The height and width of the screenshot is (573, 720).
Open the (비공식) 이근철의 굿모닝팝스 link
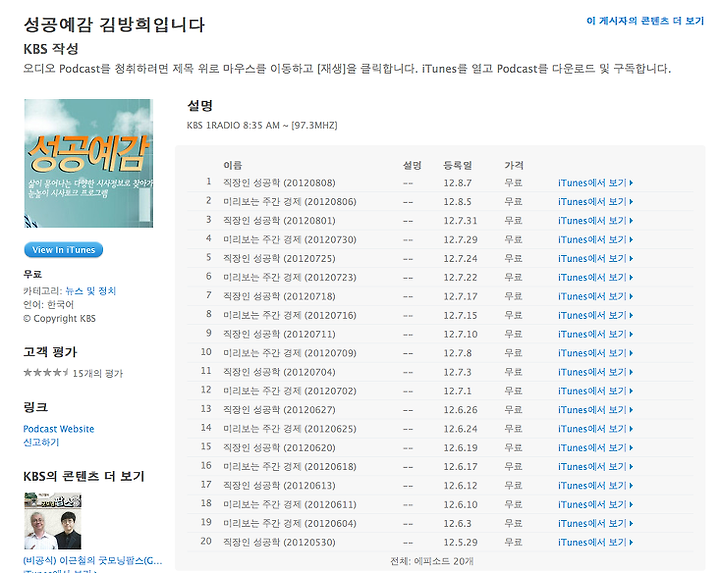92,561
